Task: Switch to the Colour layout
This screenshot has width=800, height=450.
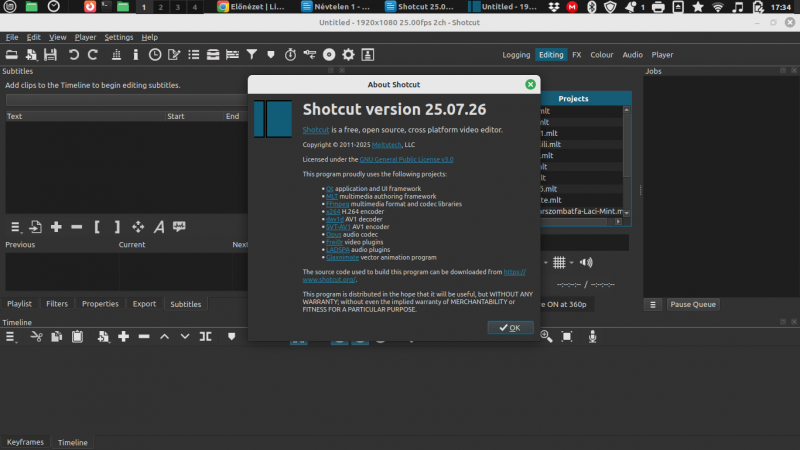Action: tap(602, 55)
